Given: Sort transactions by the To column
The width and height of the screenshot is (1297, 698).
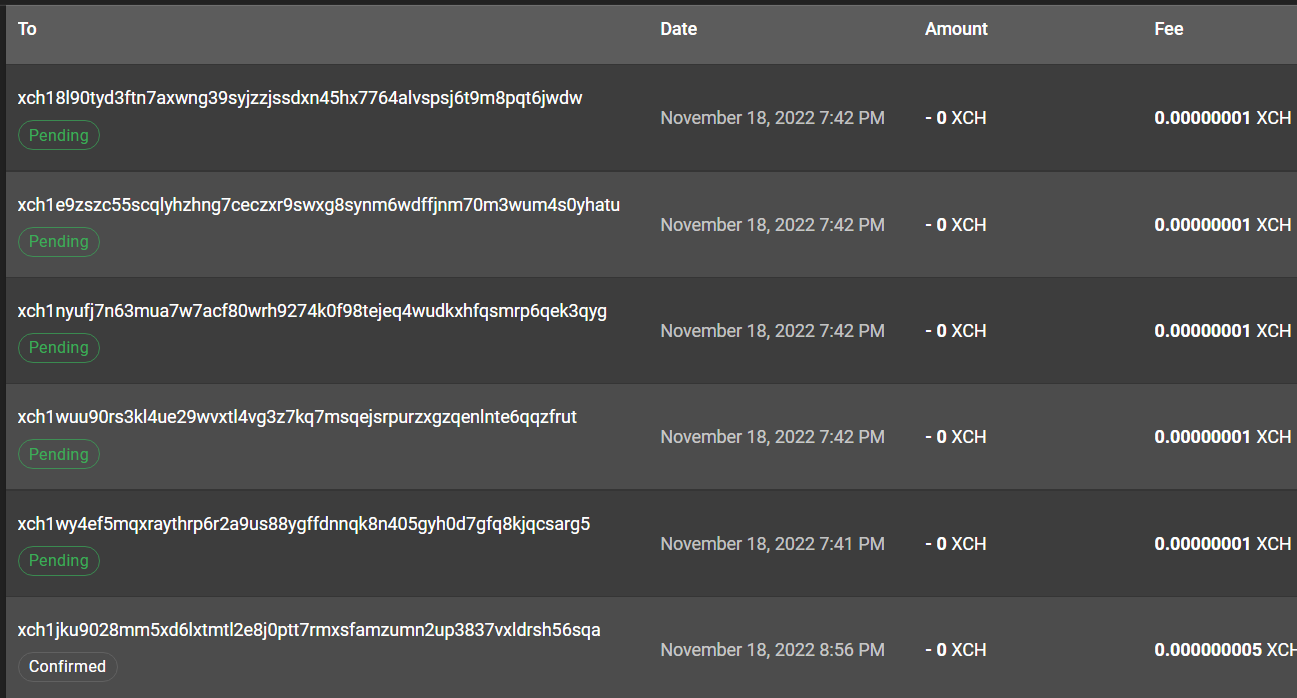Looking at the screenshot, I should 27,29.
